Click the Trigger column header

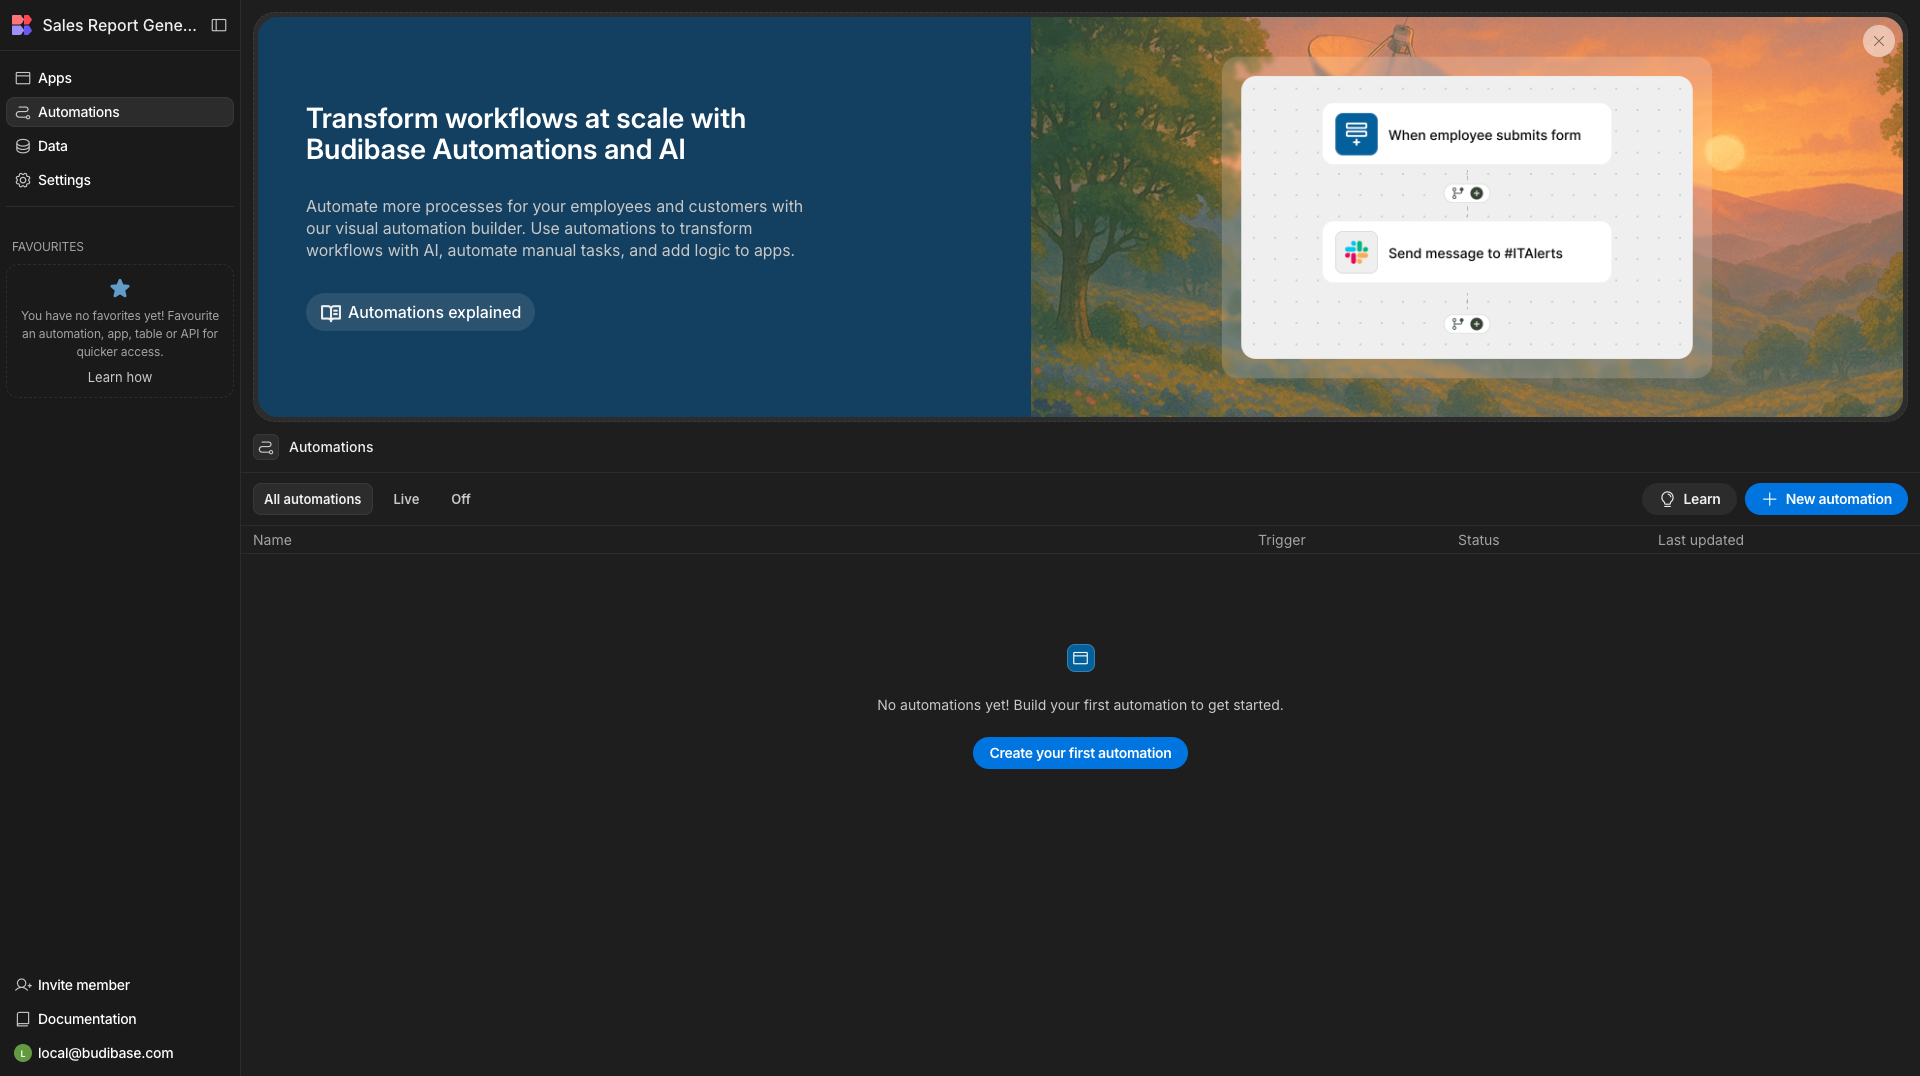1282,540
